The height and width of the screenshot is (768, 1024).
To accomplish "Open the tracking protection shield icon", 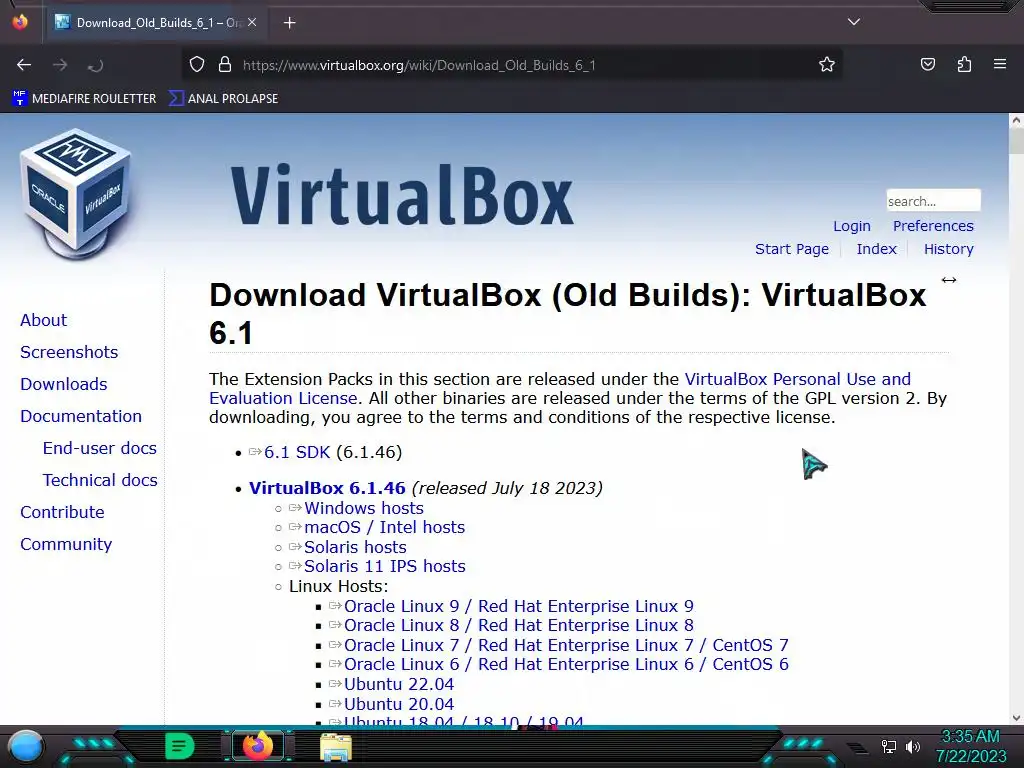I will tap(197, 65).
